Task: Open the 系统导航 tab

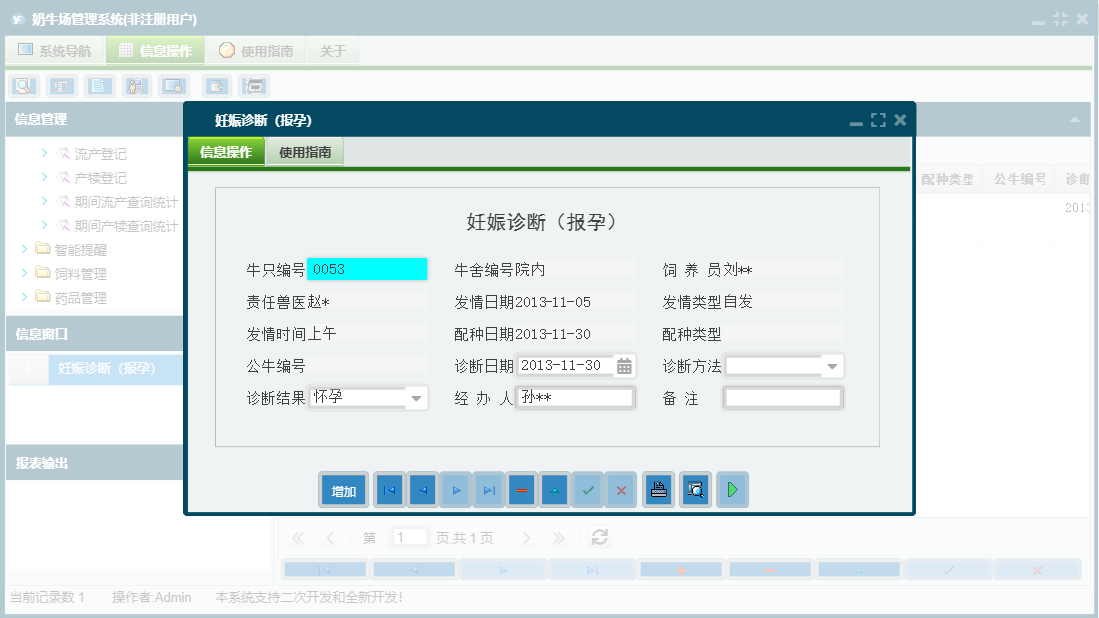Action: [x=55, y=49]
